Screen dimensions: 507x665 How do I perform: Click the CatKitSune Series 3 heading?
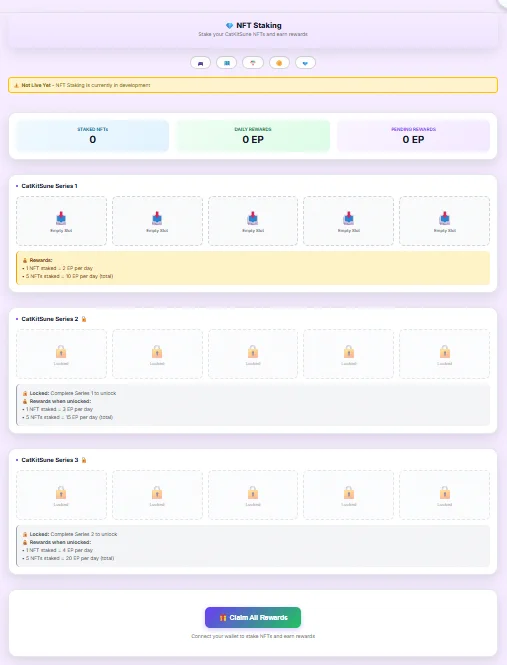point(50,460)
